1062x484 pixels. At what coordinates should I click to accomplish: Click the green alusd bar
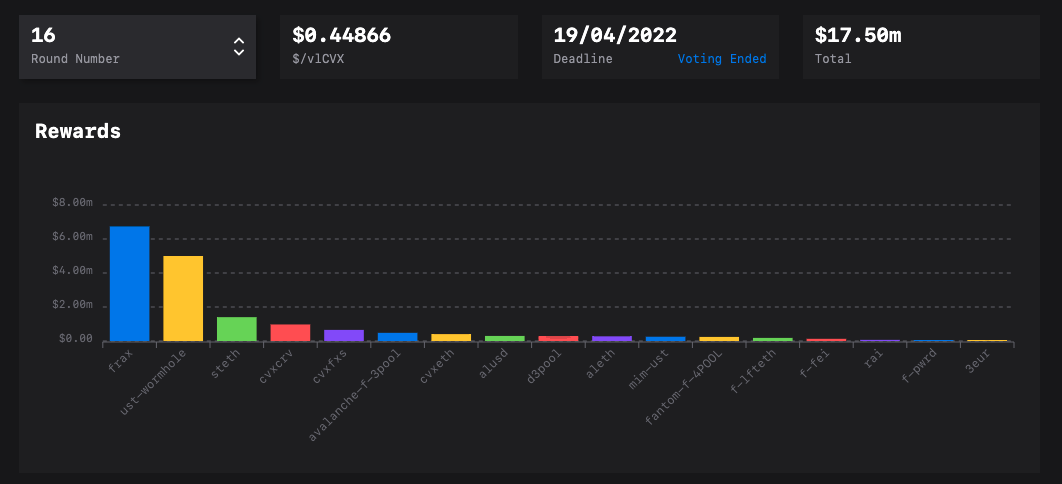505,338
